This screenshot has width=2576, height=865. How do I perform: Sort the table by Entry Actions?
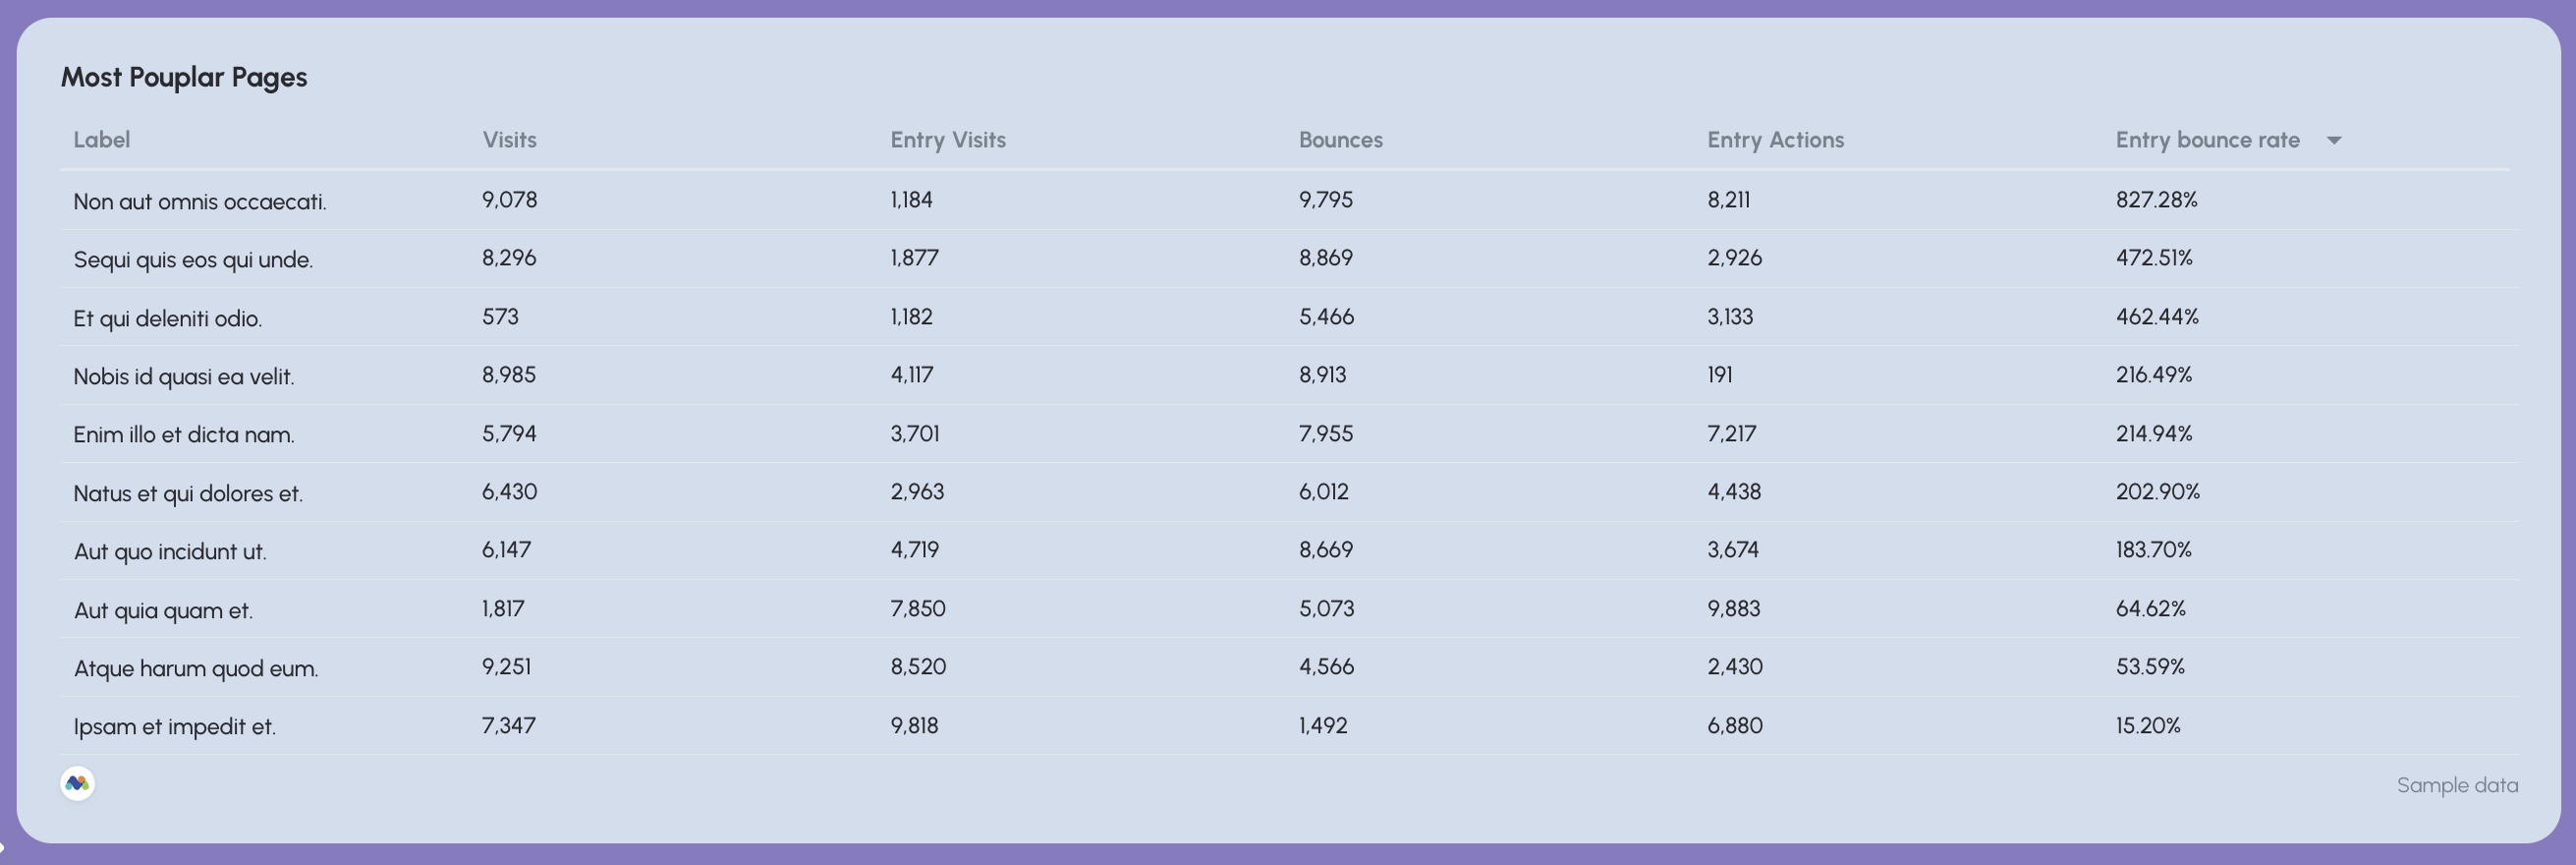point(1776,140)
